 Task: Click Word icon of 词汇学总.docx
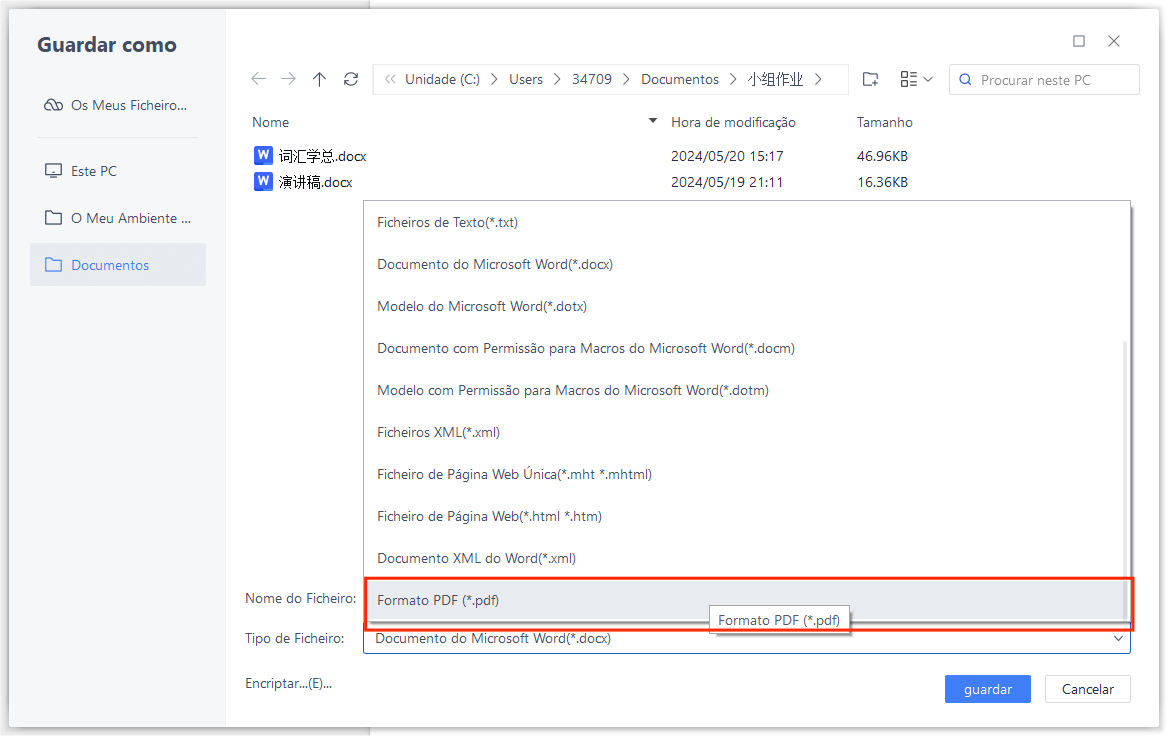[263, 155]
